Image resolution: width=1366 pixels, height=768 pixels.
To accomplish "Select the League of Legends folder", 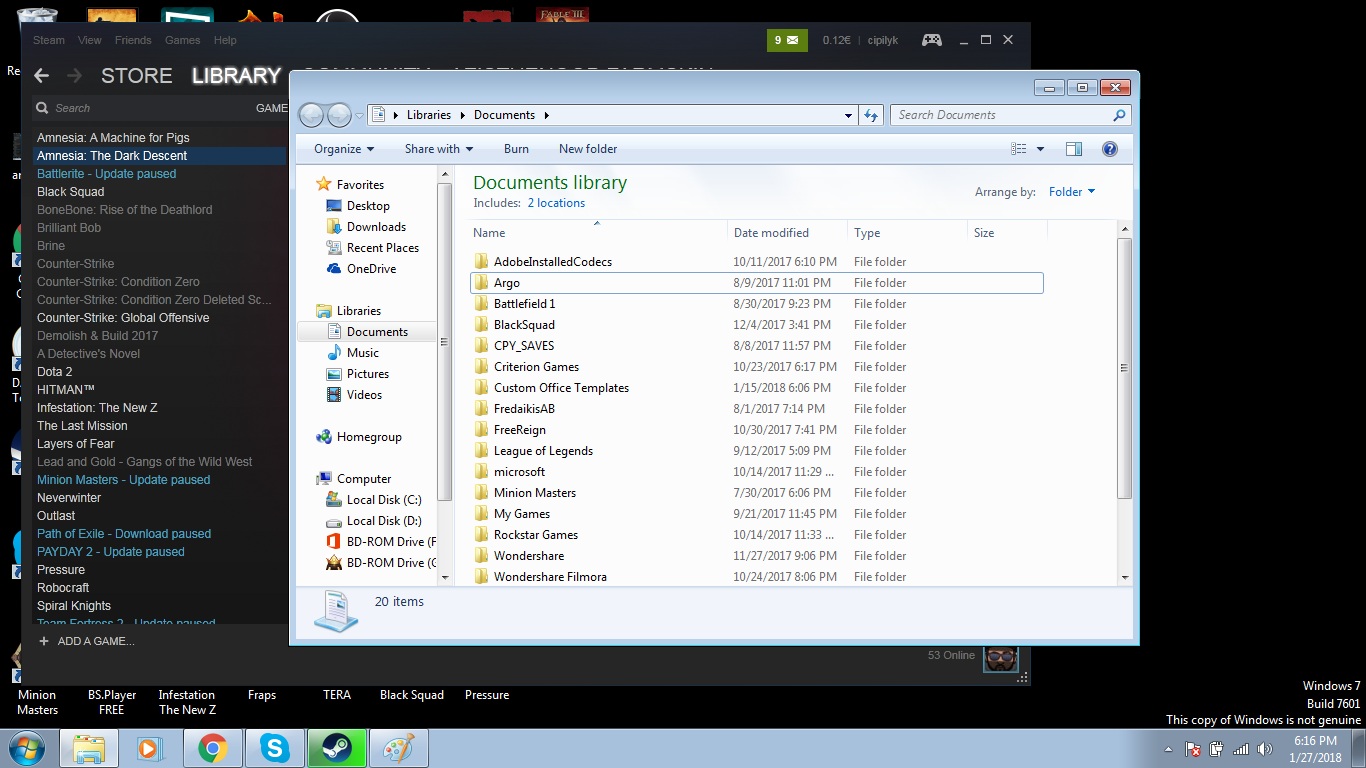I will [x=543, y=451].
